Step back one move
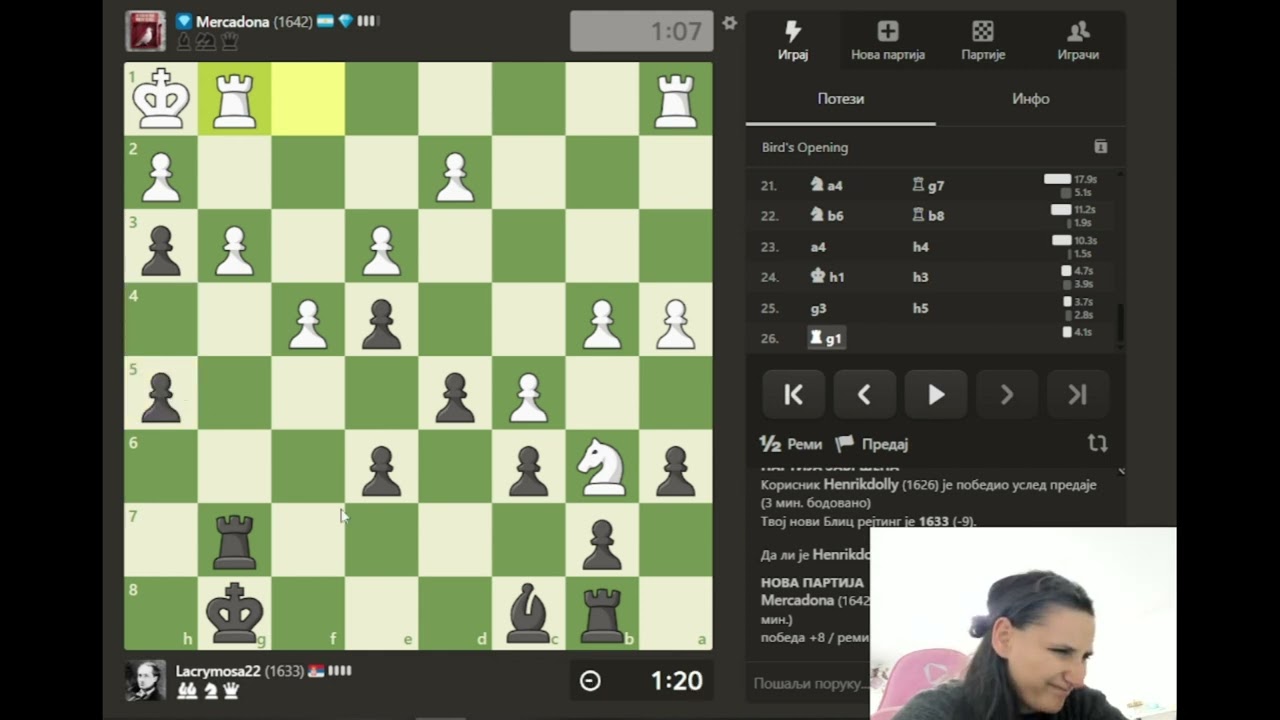The width and height of the screenshot is (1280, 720). [x=865, y=395]
